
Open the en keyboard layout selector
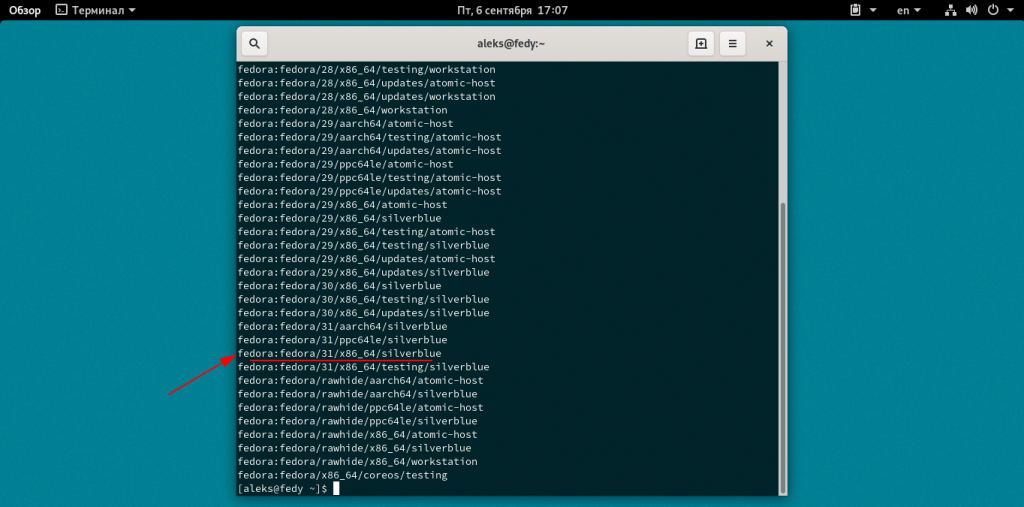click(x=909, y=10)
